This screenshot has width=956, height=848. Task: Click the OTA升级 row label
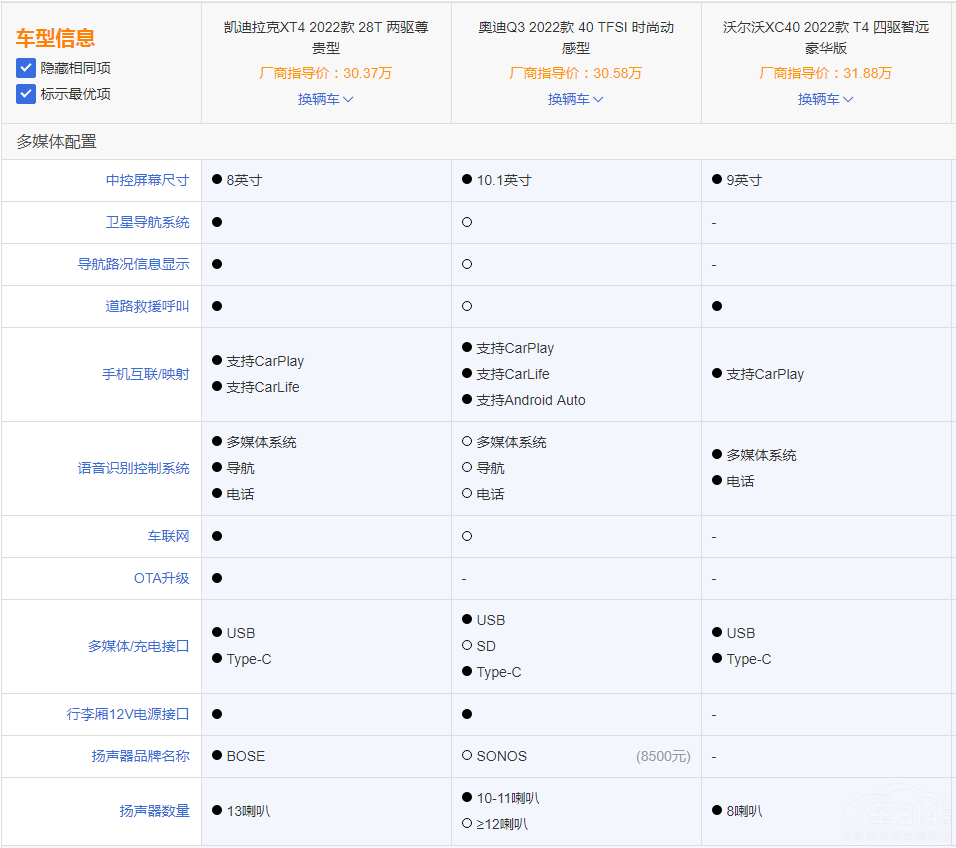click(160, 578)
